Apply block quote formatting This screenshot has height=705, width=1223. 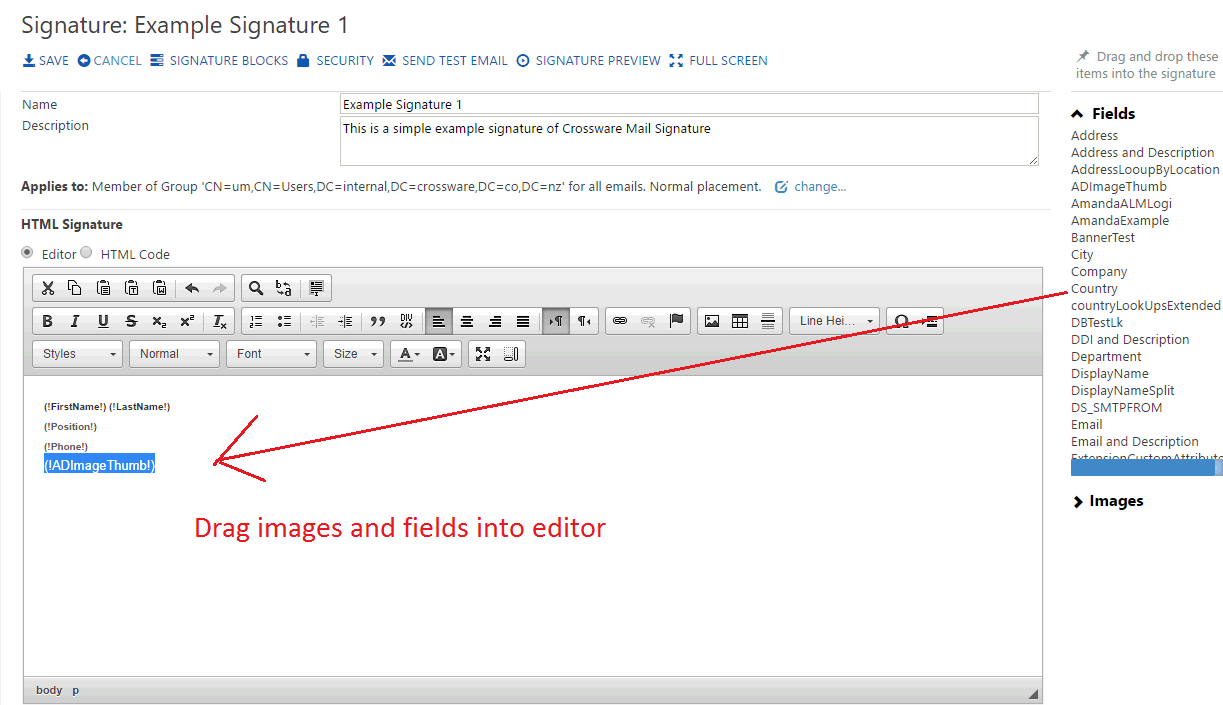point(378,321)
